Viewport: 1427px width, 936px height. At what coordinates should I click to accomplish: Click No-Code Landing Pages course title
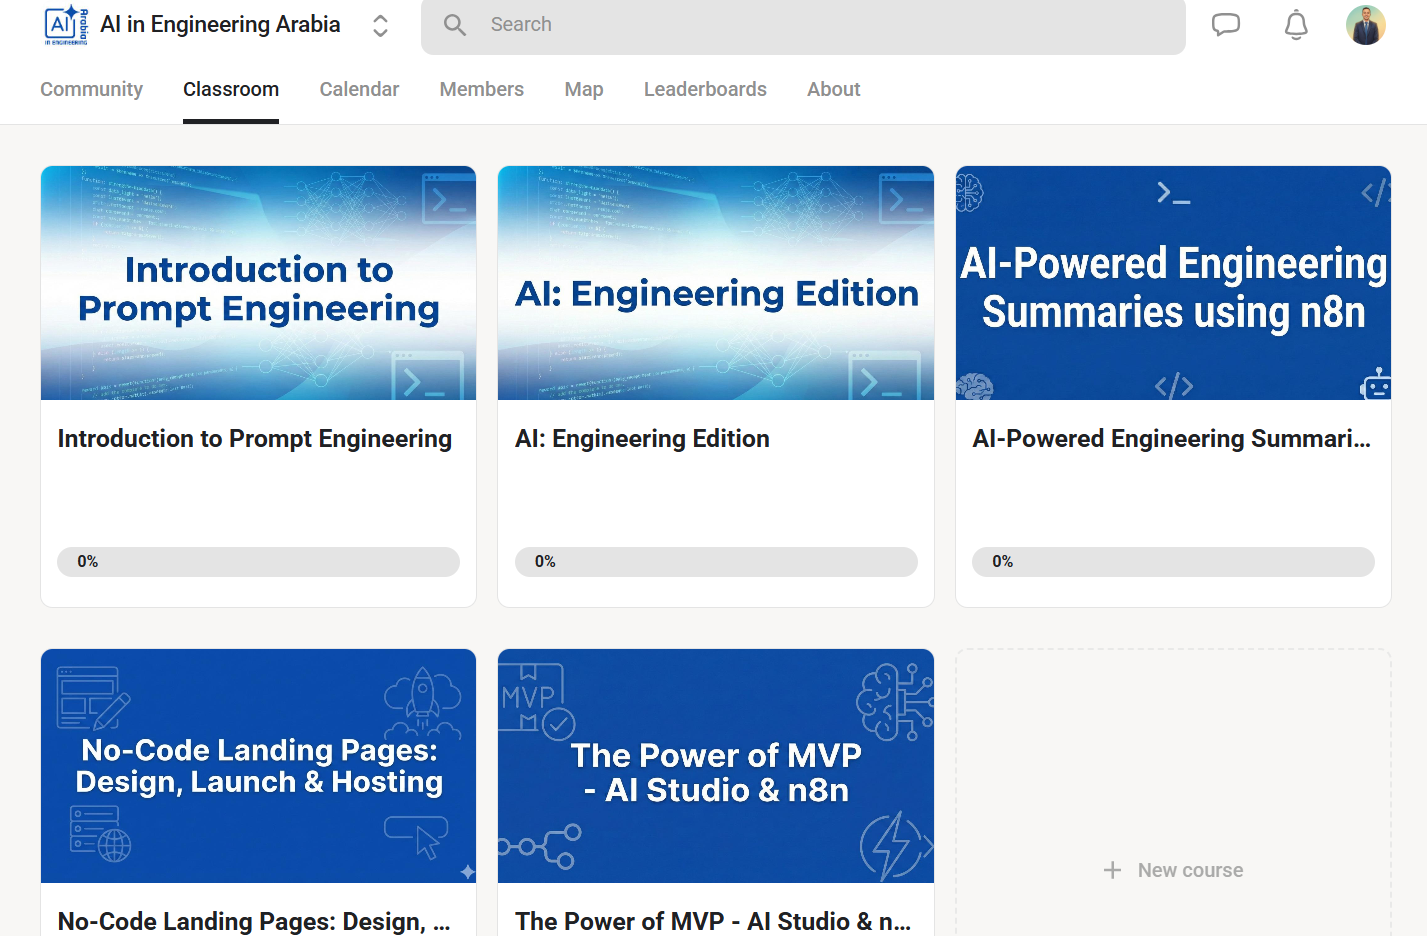[254, 921]
